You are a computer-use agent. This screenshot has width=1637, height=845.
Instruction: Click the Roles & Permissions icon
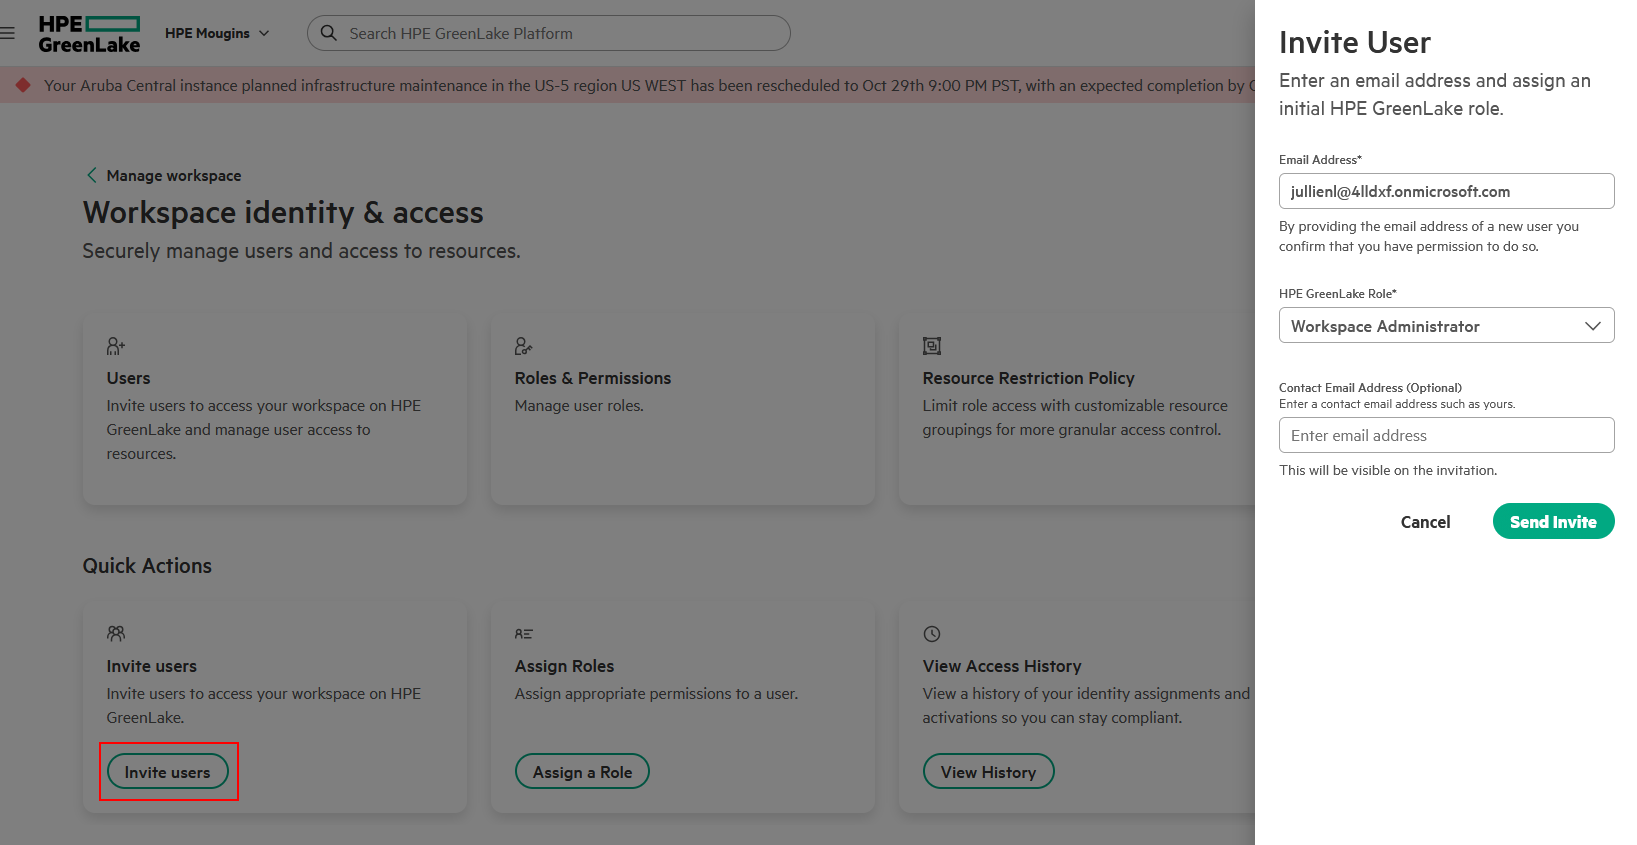tap(523, 346)
